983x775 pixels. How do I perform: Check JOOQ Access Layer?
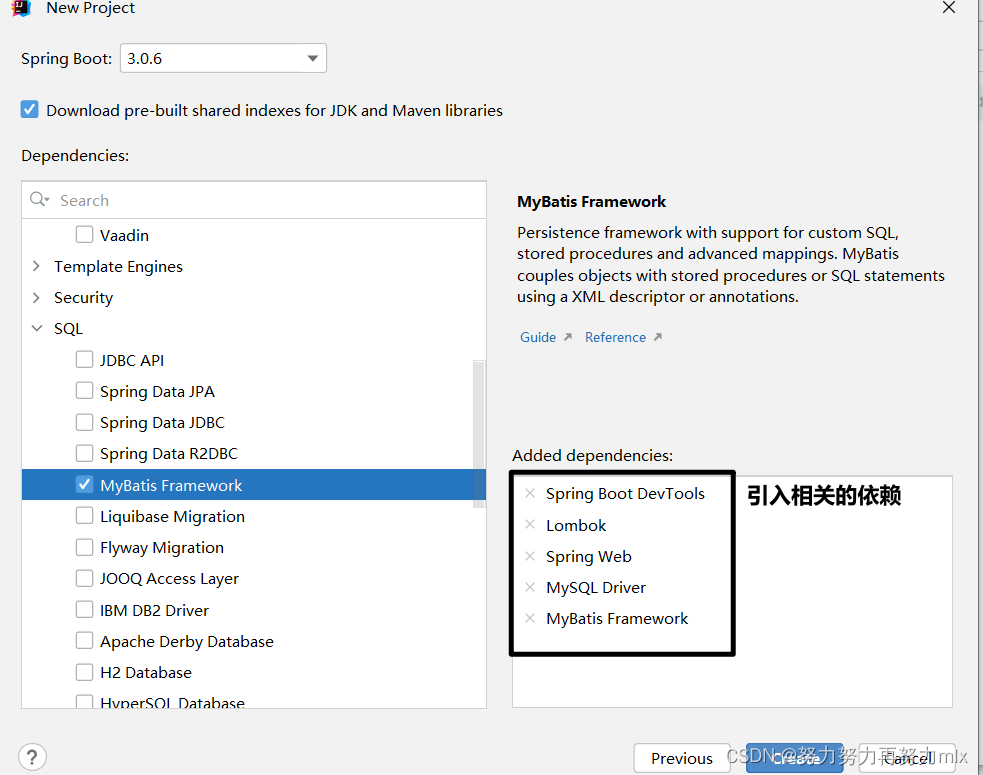[84, 578]
